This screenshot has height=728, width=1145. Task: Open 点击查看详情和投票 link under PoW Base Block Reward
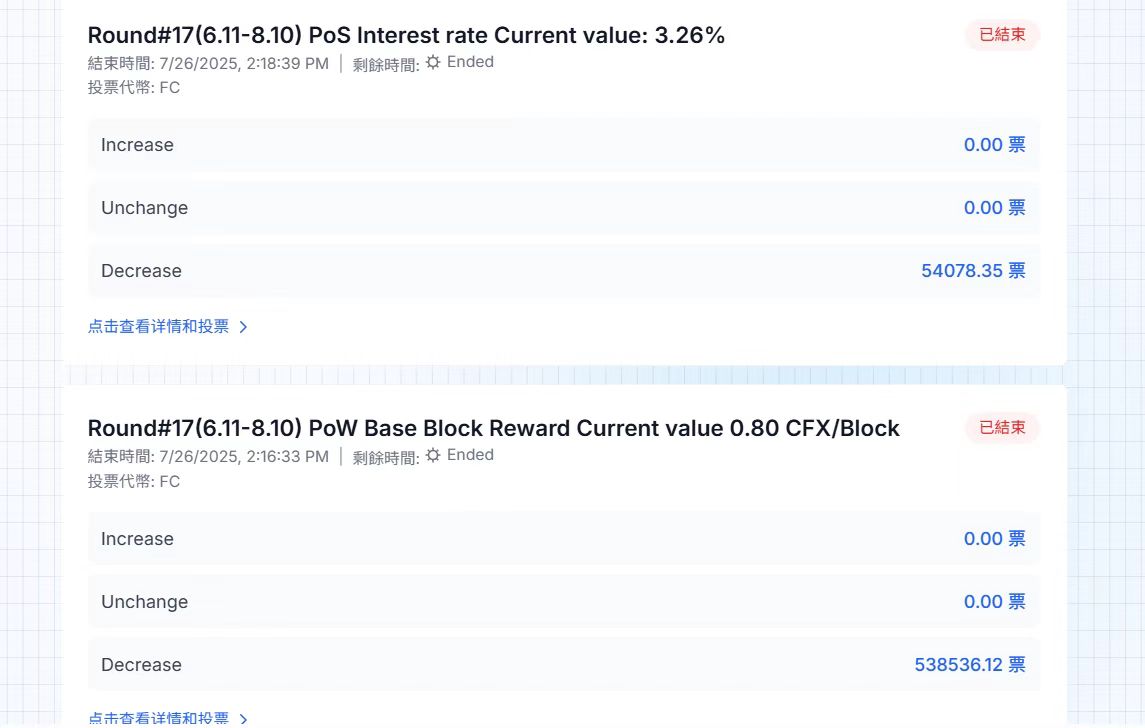point(158,719)
